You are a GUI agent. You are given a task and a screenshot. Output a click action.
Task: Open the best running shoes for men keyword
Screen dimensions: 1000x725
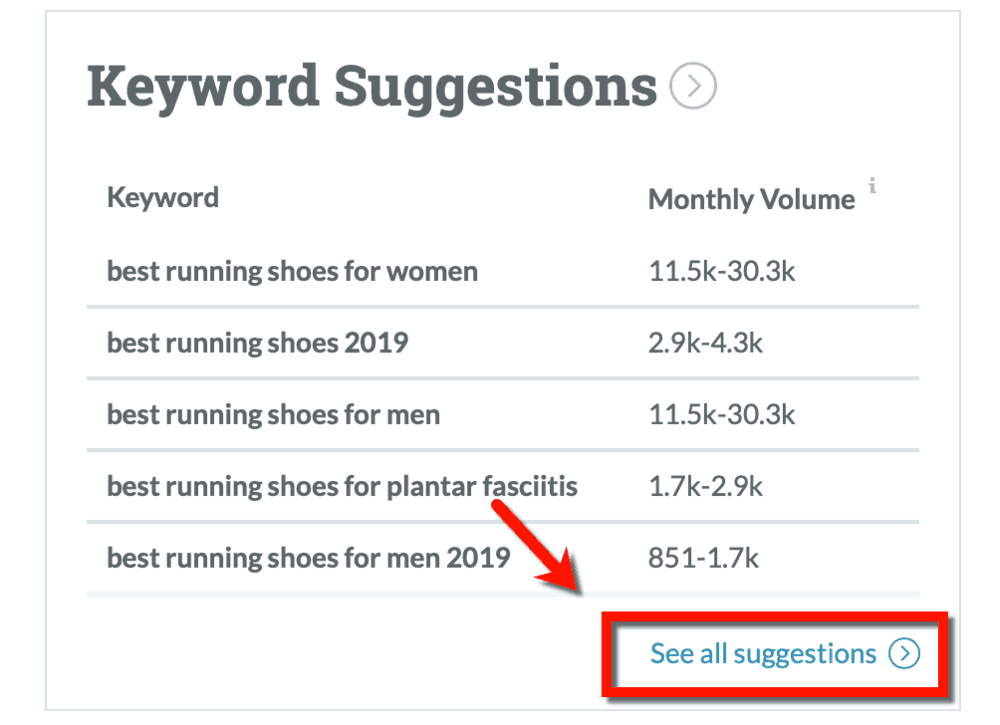click(273, 415)
